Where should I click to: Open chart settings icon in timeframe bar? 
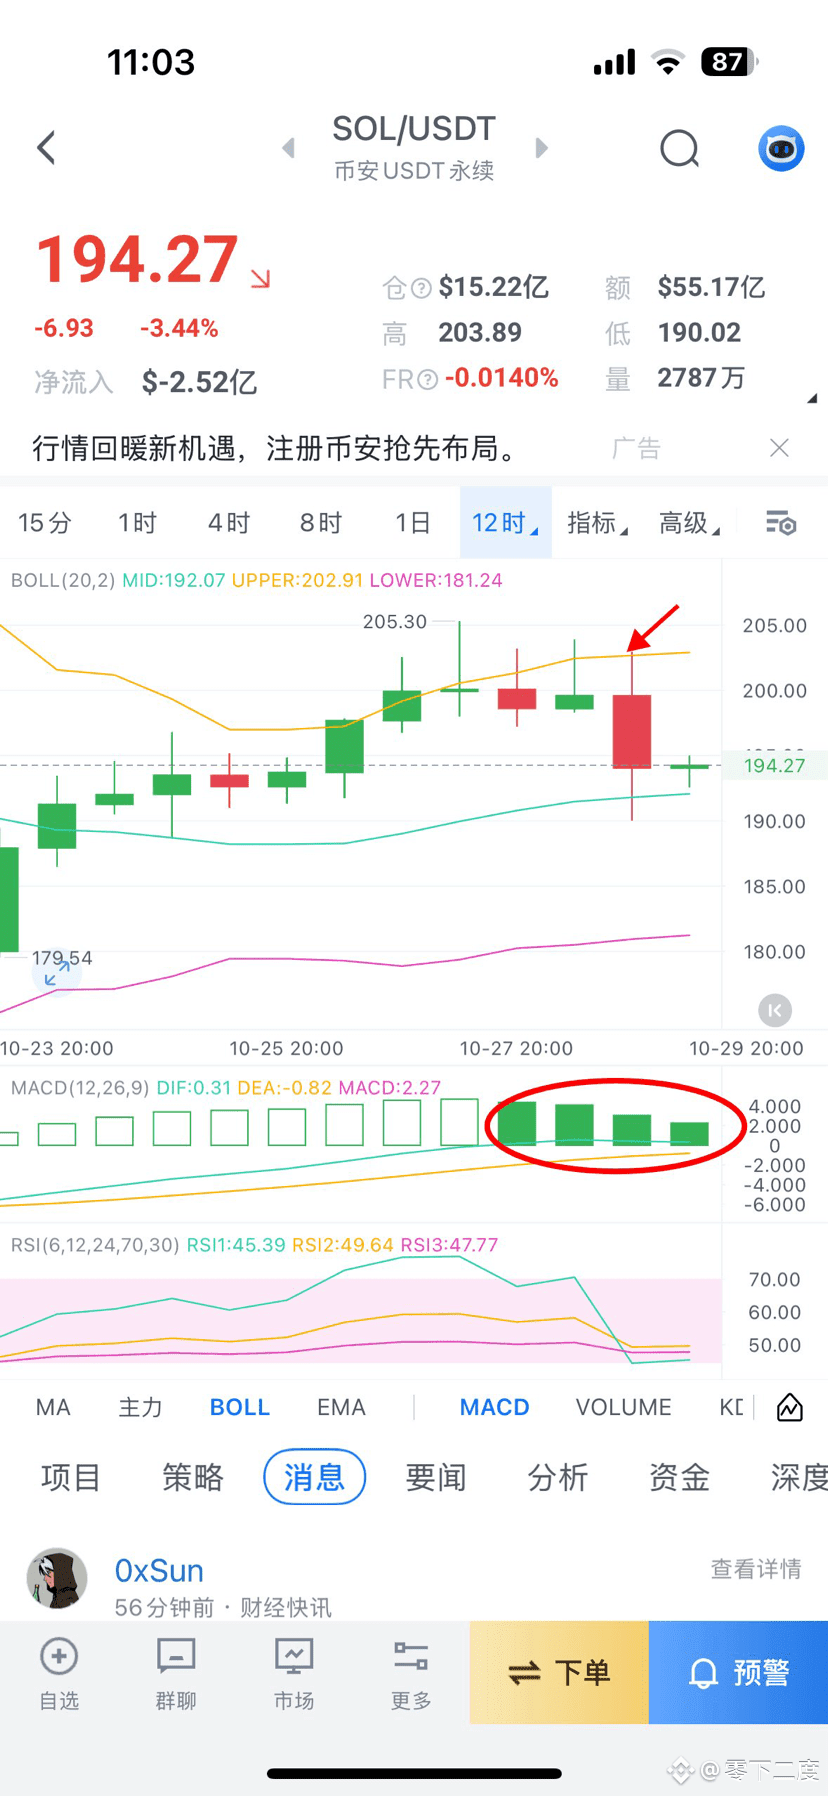780,523
